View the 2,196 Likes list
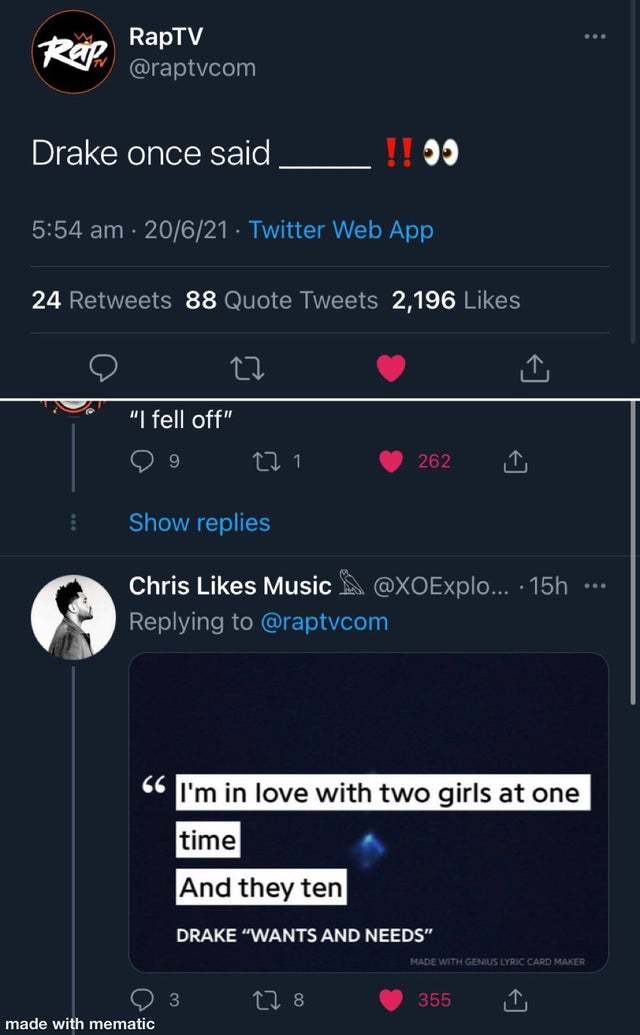Viewport: 640px width, 1035px height. (456, 300)
